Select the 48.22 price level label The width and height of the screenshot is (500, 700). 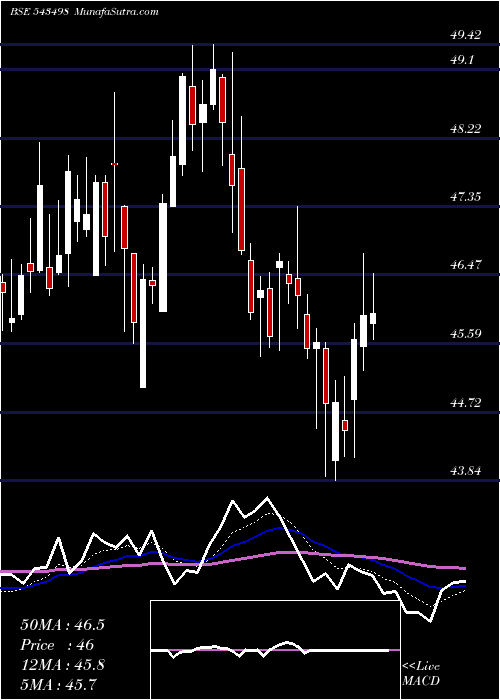click(x=466, y=129)
